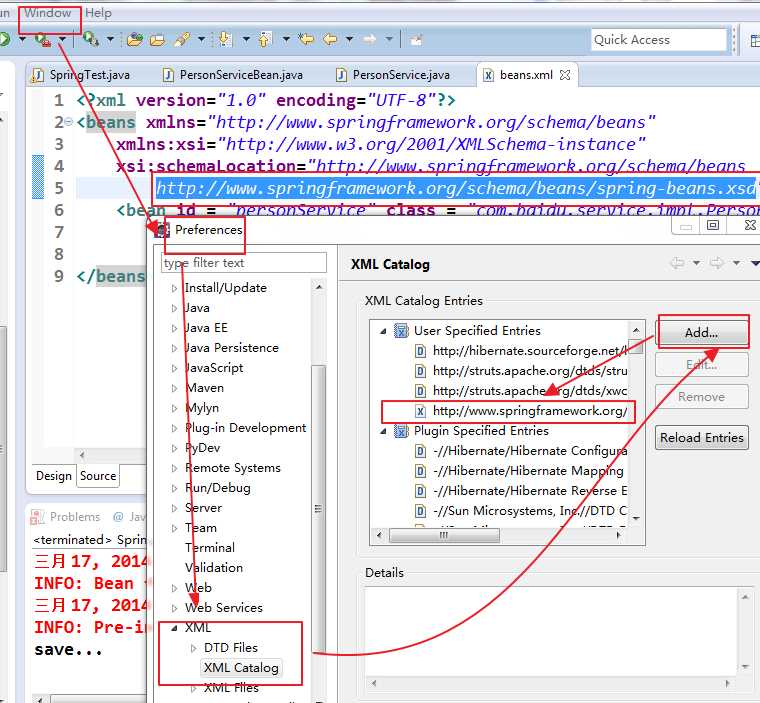
Task: Click the type filter text field
Action: [x=244, y=263]
